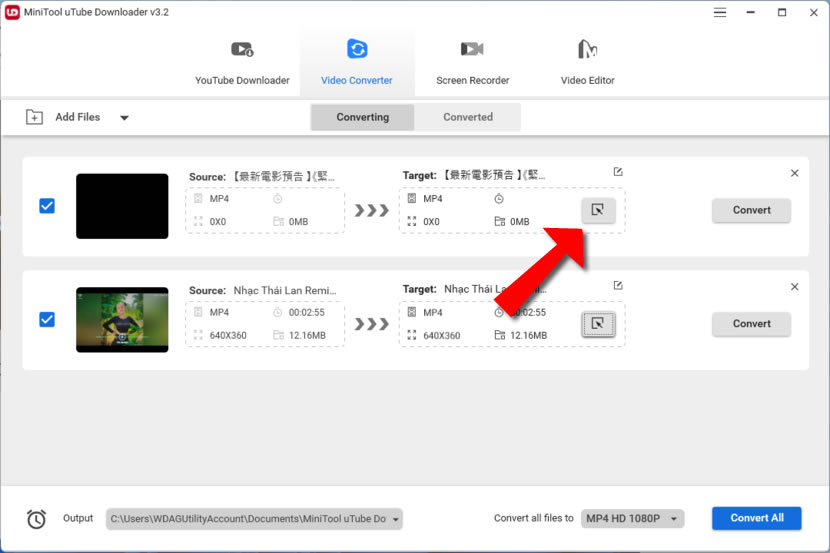This screenshot has height=553, width=830.
Task: Click the Nhạc Thái Lan Remi... source title
Action: (285, 290)
